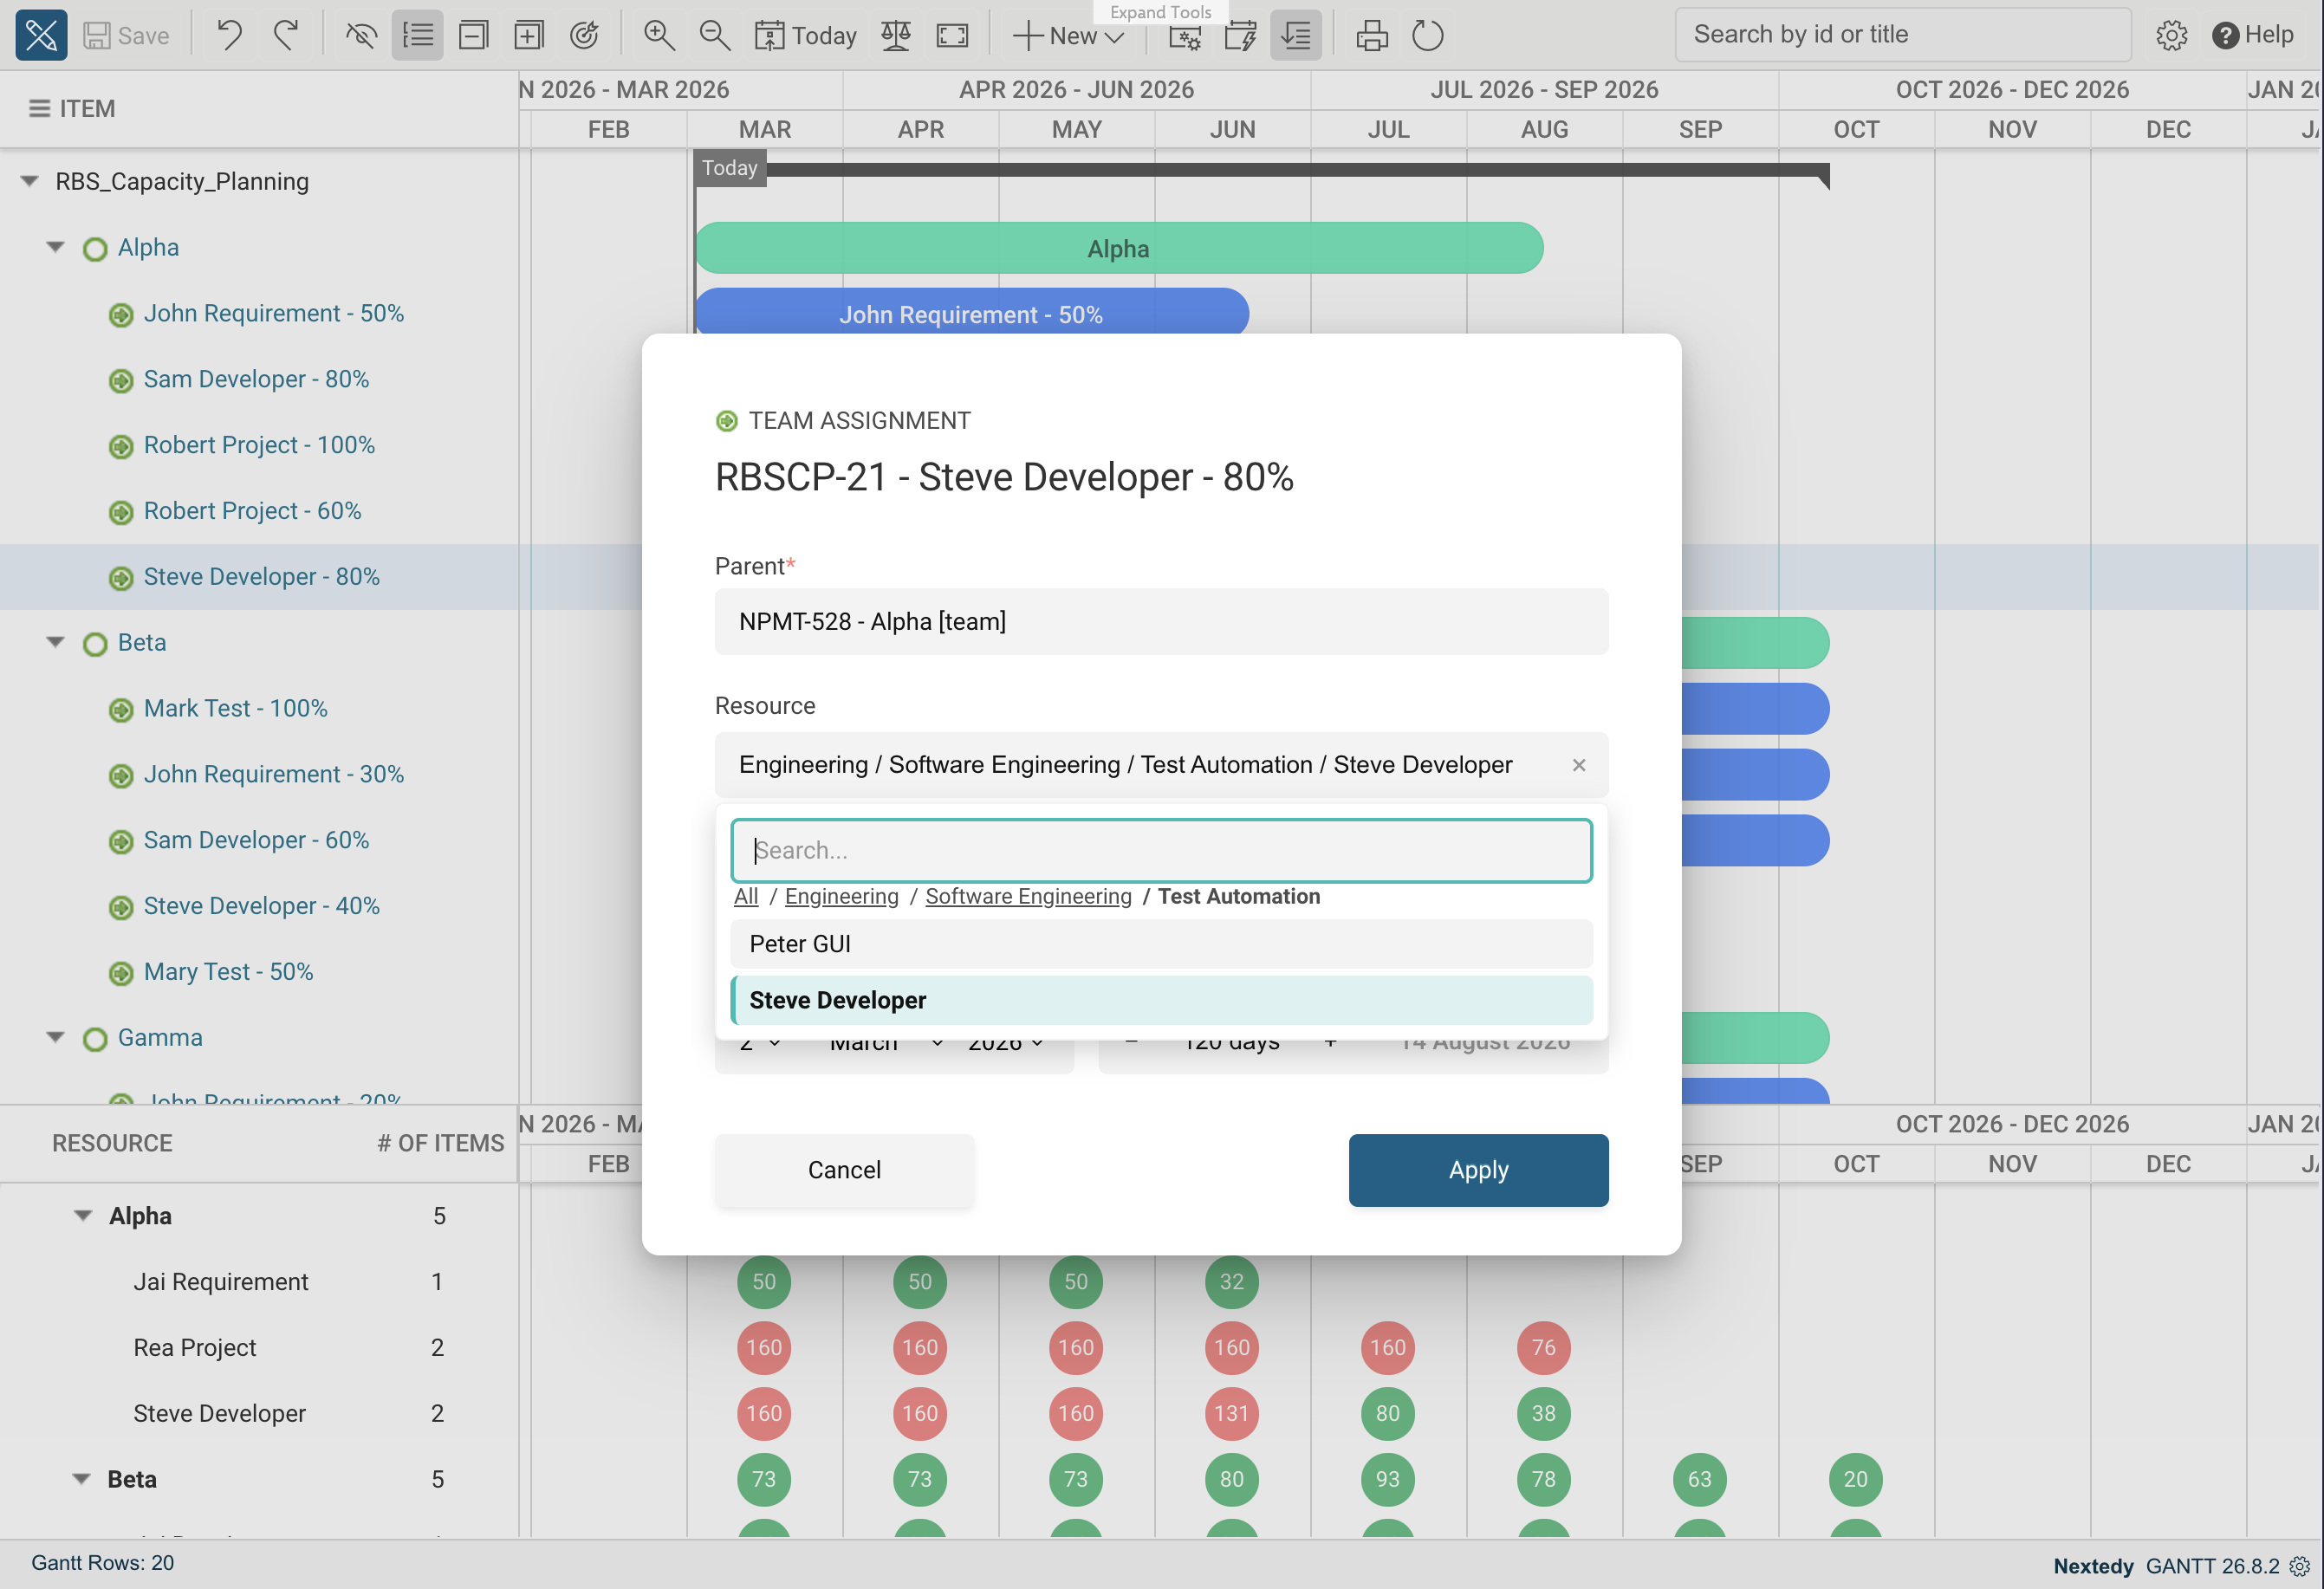
Task: Click the John Requirement - 30% assignment icon
Action: click(x=121, y=776)
